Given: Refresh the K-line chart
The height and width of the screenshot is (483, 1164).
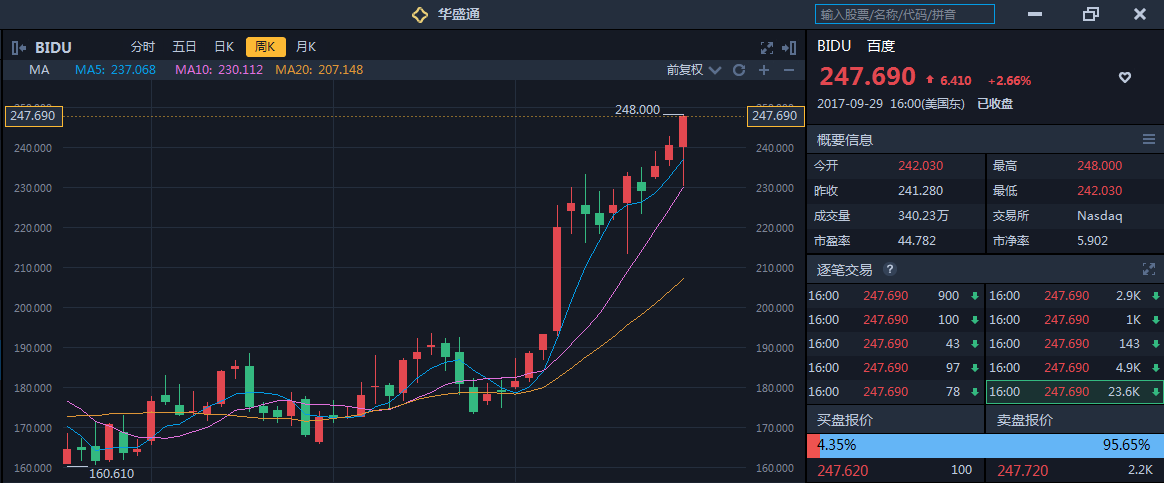Looking at the screenshot, I should coord(739,70).
